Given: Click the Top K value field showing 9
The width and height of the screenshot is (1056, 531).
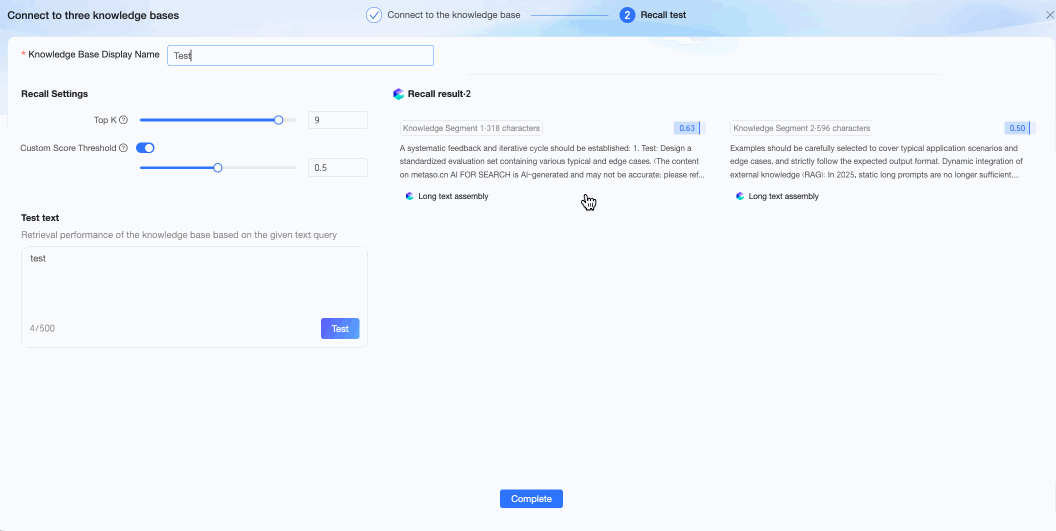Looking at the screenshot, I should [x=337, y=120].
